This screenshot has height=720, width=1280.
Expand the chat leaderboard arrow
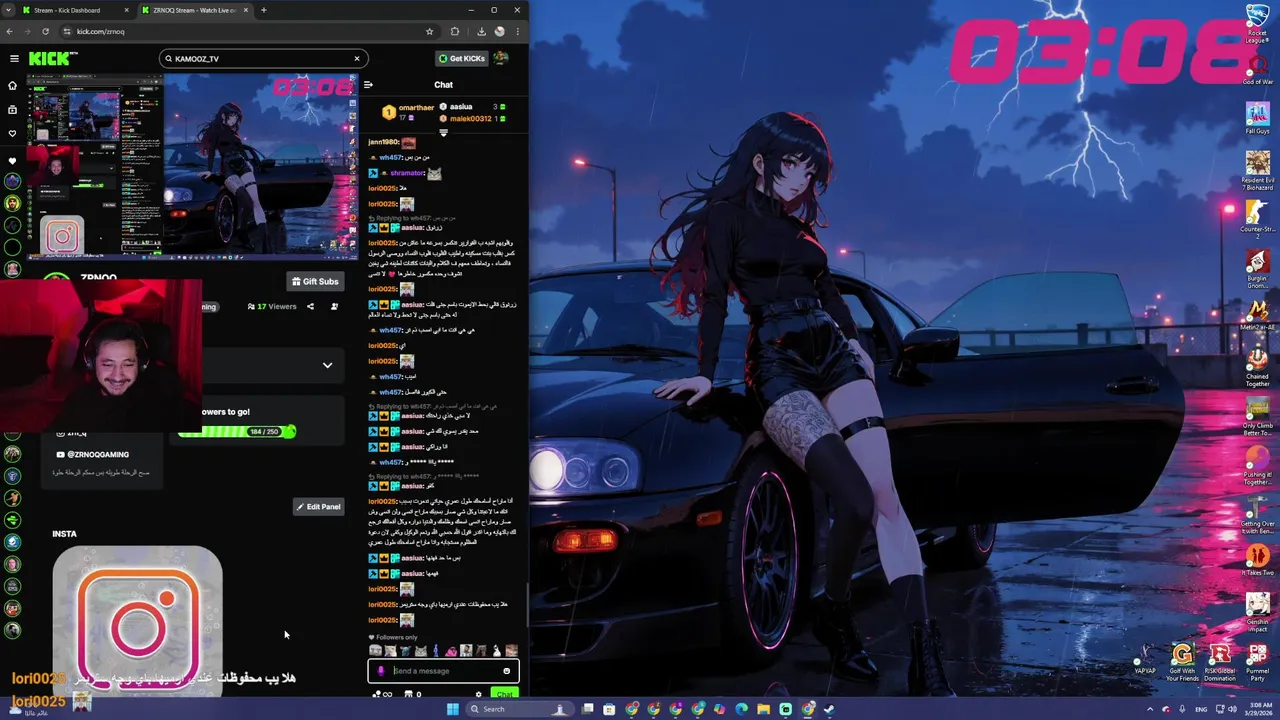443,132
